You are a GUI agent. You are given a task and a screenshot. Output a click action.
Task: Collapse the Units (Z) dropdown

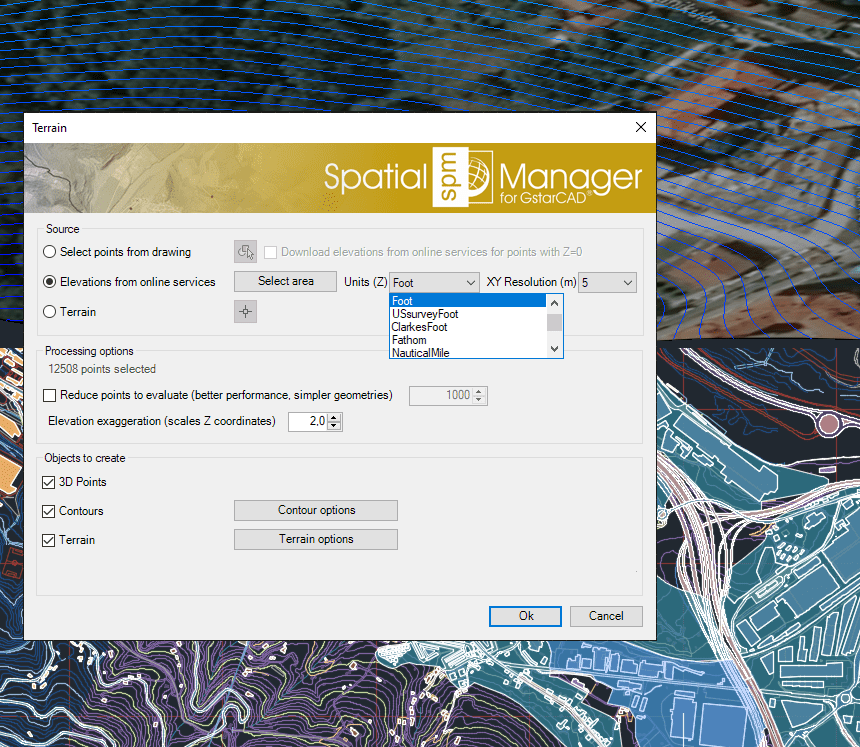470,283
